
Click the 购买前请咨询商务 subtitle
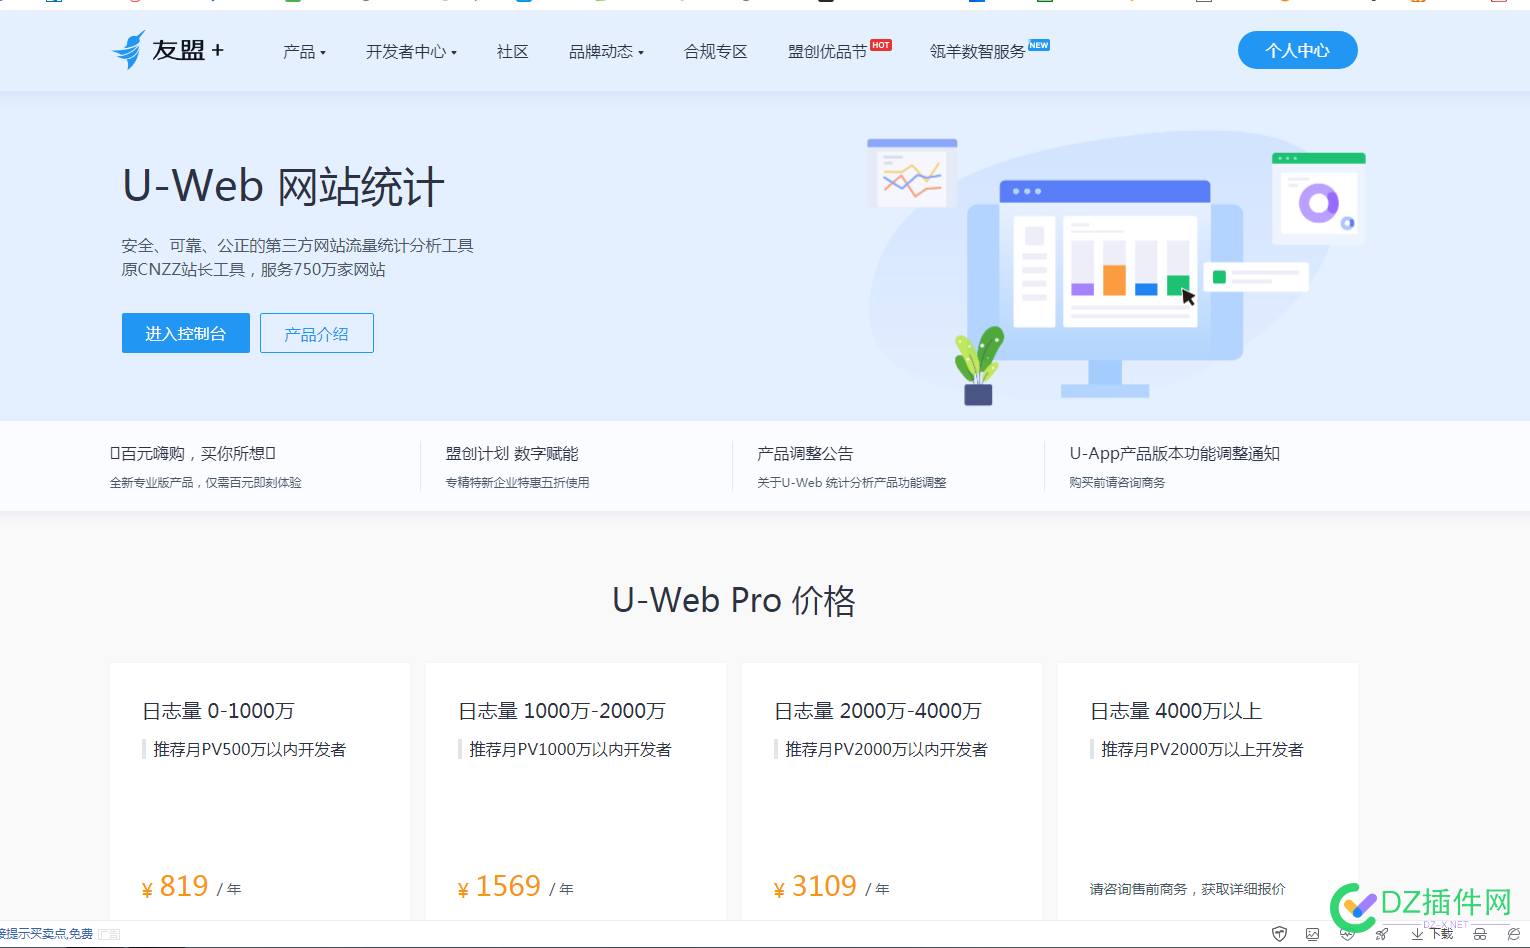[1117, 482]
